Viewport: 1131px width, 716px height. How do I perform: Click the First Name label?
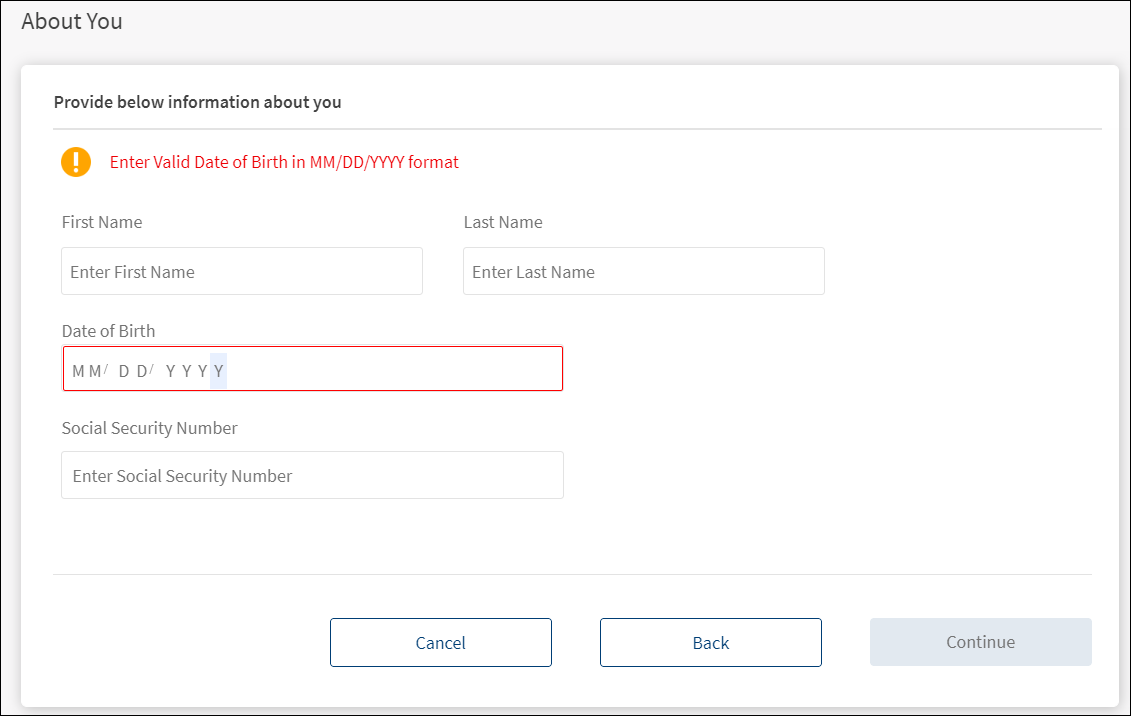pos(102,222)
